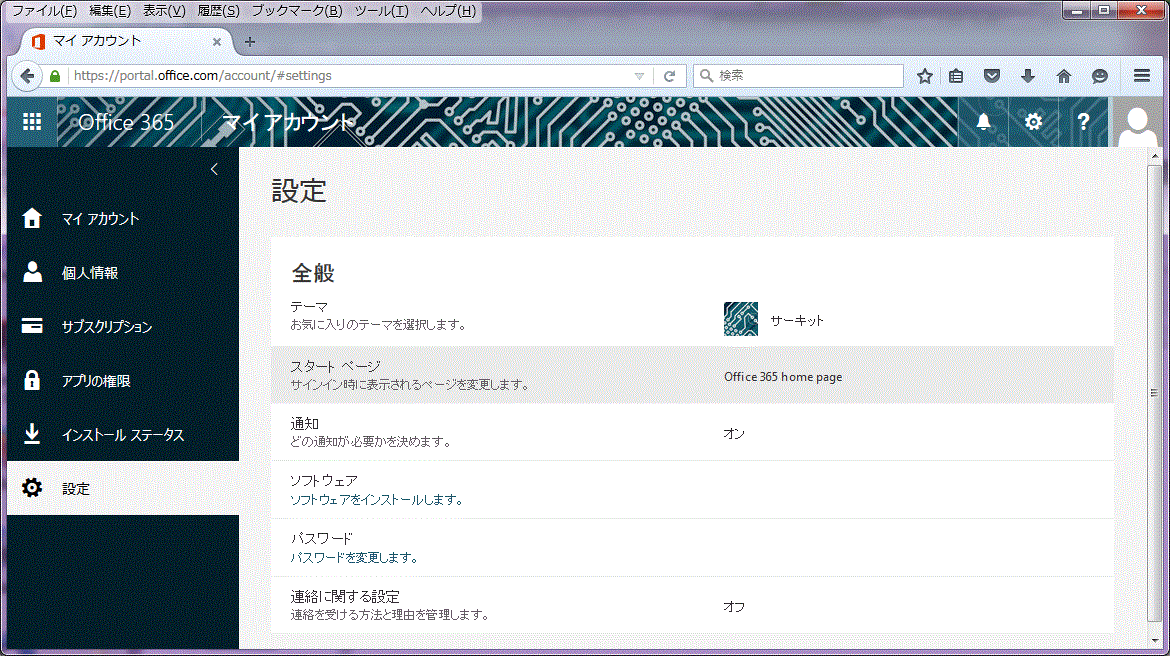The height and width of the screenshot is (656, 1170).
Task: Click the Office 365 home page value
Action: click(x=783, y=377)
